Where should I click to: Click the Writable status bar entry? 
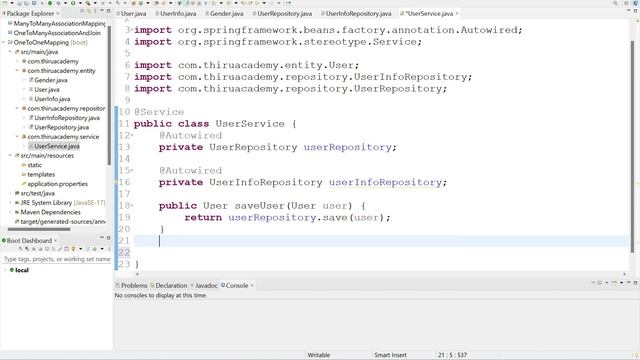click(x=318, y=355)
